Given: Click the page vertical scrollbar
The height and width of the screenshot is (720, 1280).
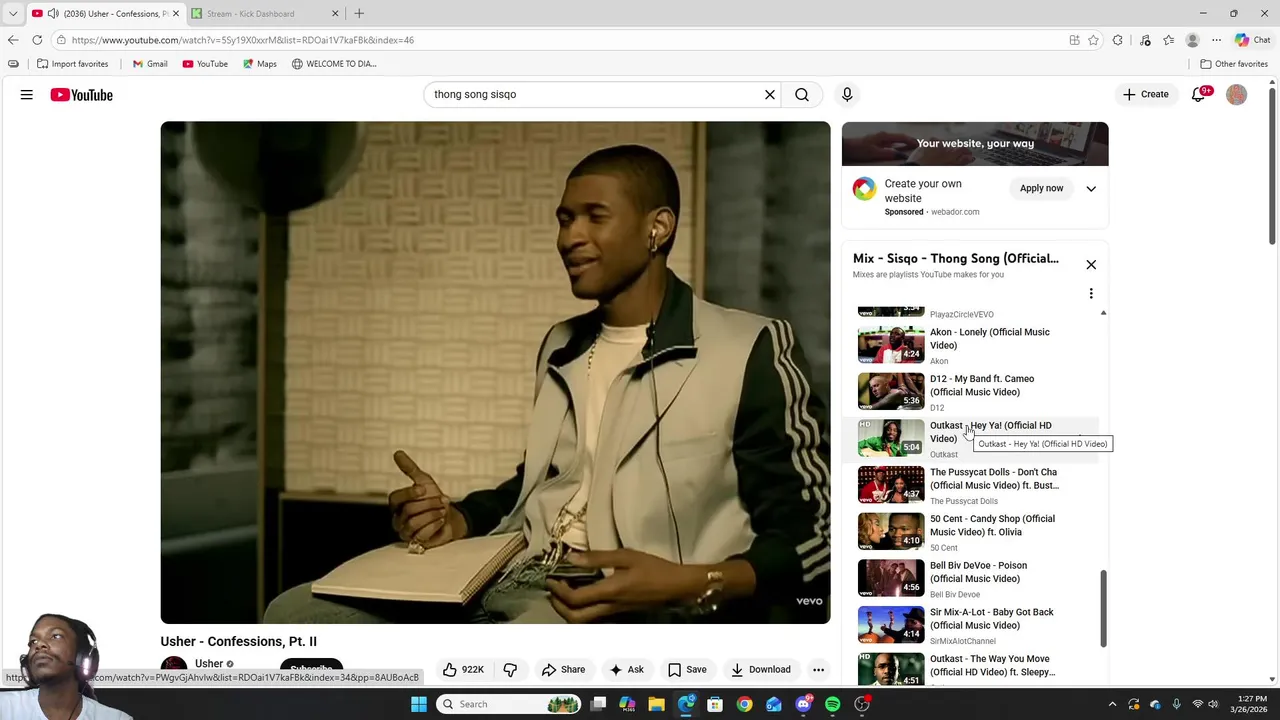Looking at the screenshot, I should (1272, 165).
